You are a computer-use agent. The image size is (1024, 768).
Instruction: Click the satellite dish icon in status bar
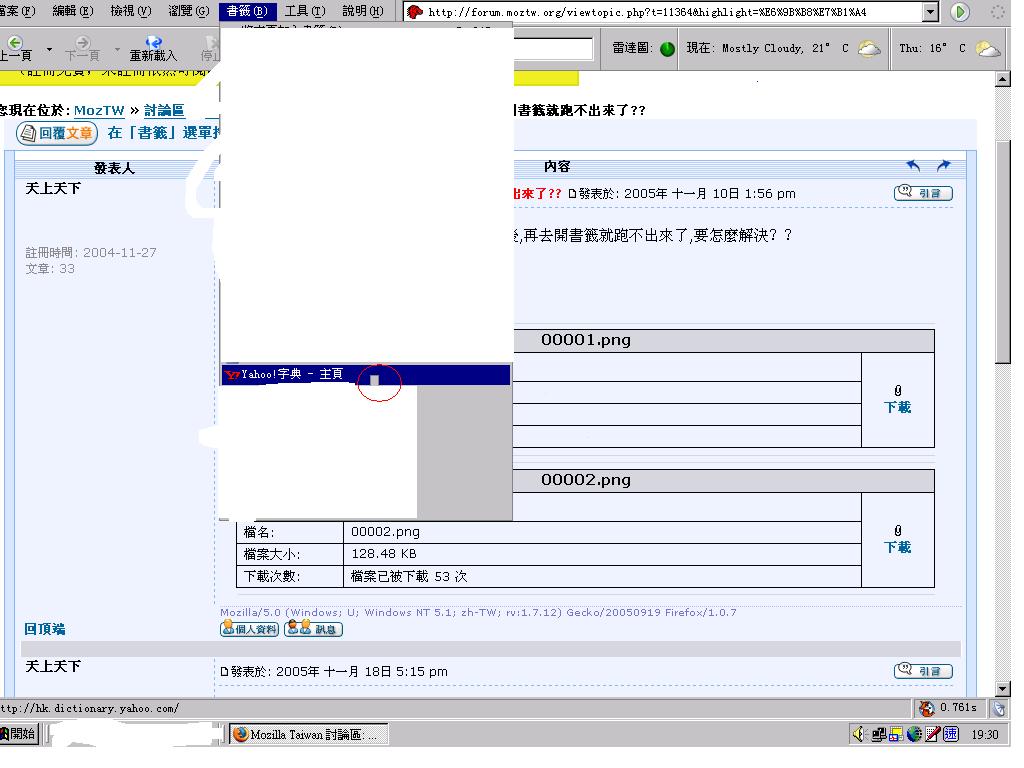coord(998,709)
